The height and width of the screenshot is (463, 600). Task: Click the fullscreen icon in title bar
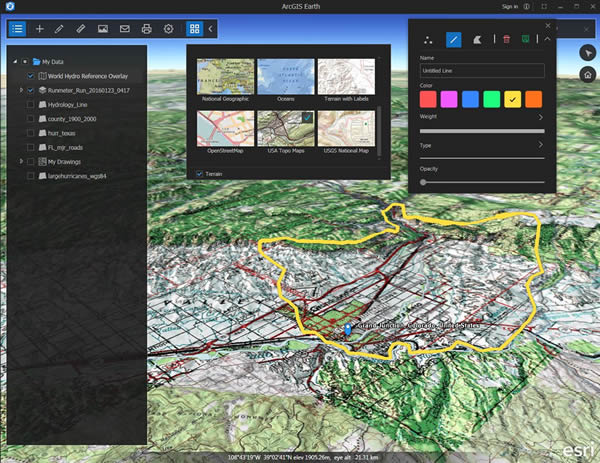tap(544, 7)
